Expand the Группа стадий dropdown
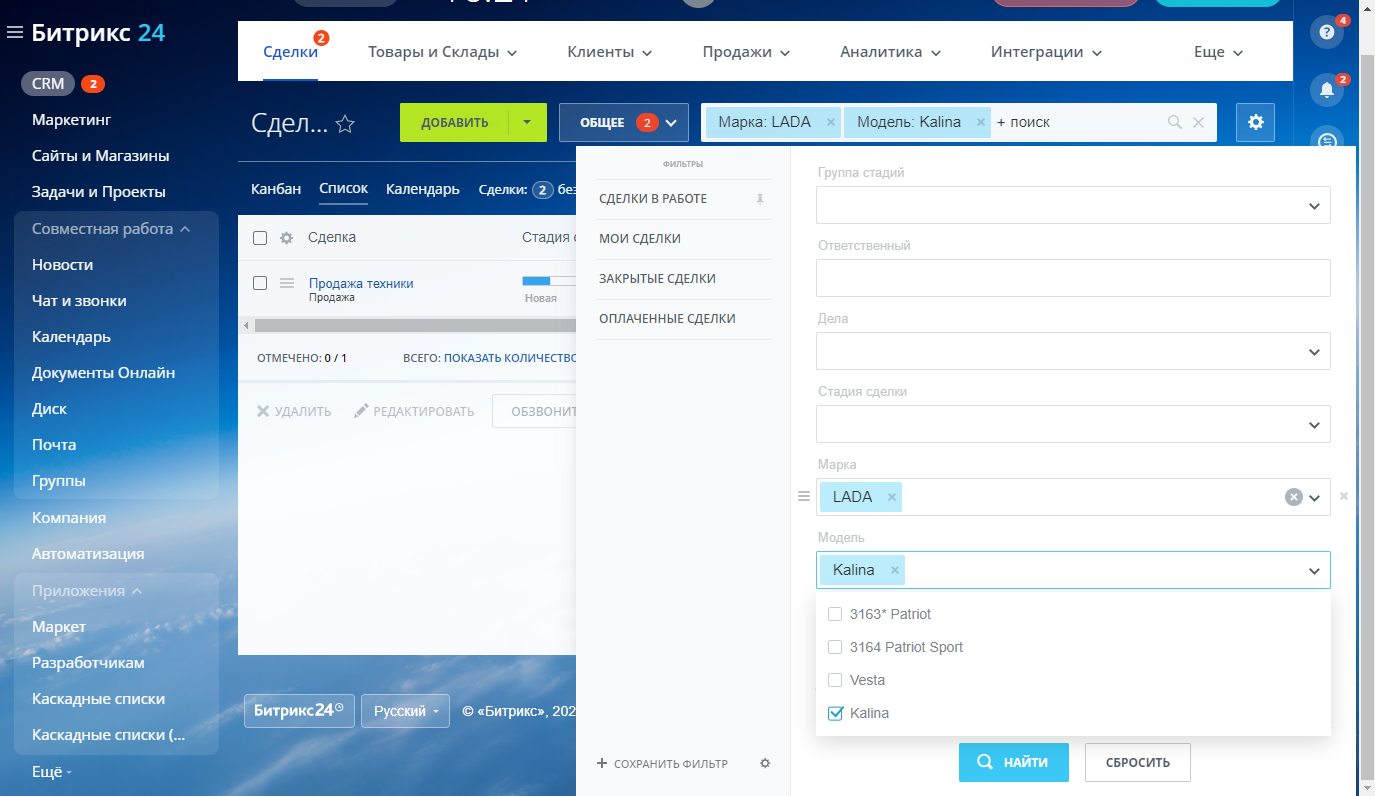Viewport: 1375px width, 796px height. coord(1314,205)
